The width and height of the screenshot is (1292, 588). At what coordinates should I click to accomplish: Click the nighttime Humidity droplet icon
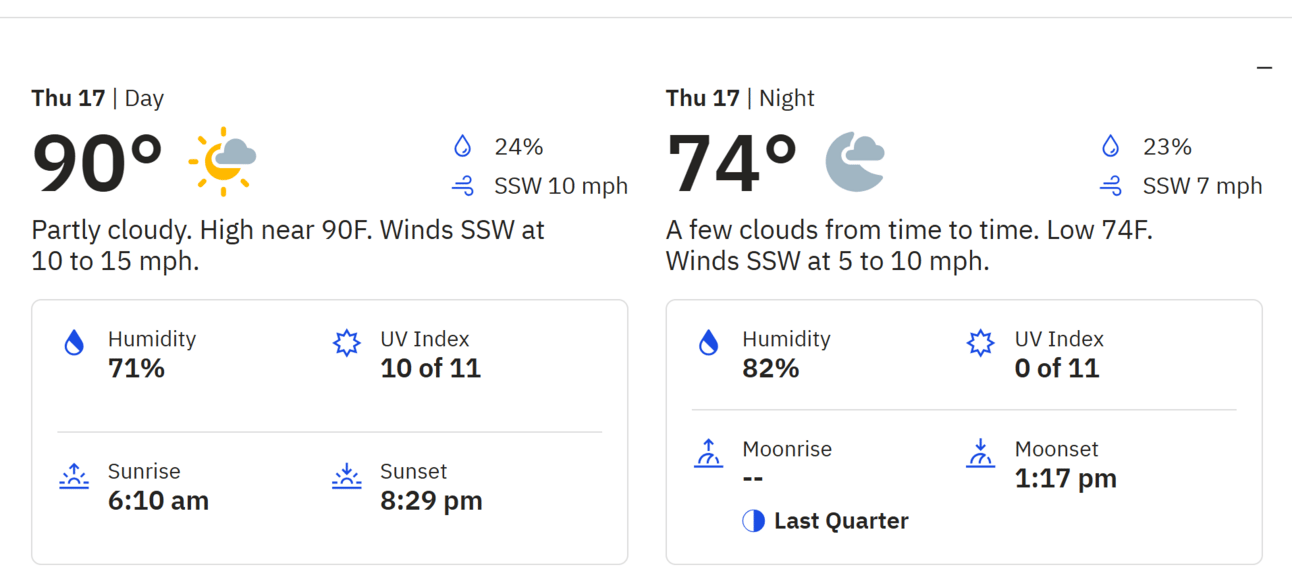coord(708,344)
